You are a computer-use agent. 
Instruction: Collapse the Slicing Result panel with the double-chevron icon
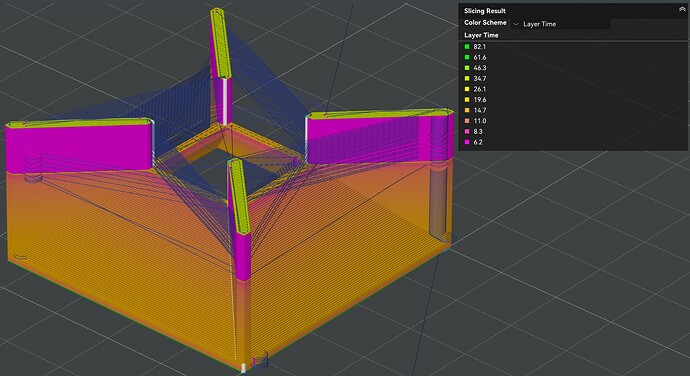coord(682,10)
